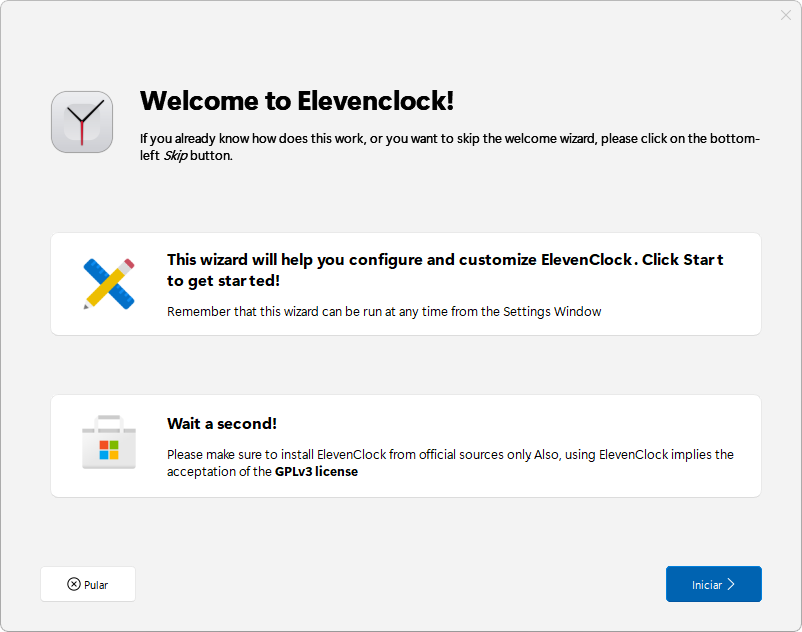Click the 'Settings Window' words in the reminder

(x=552, y=311)
